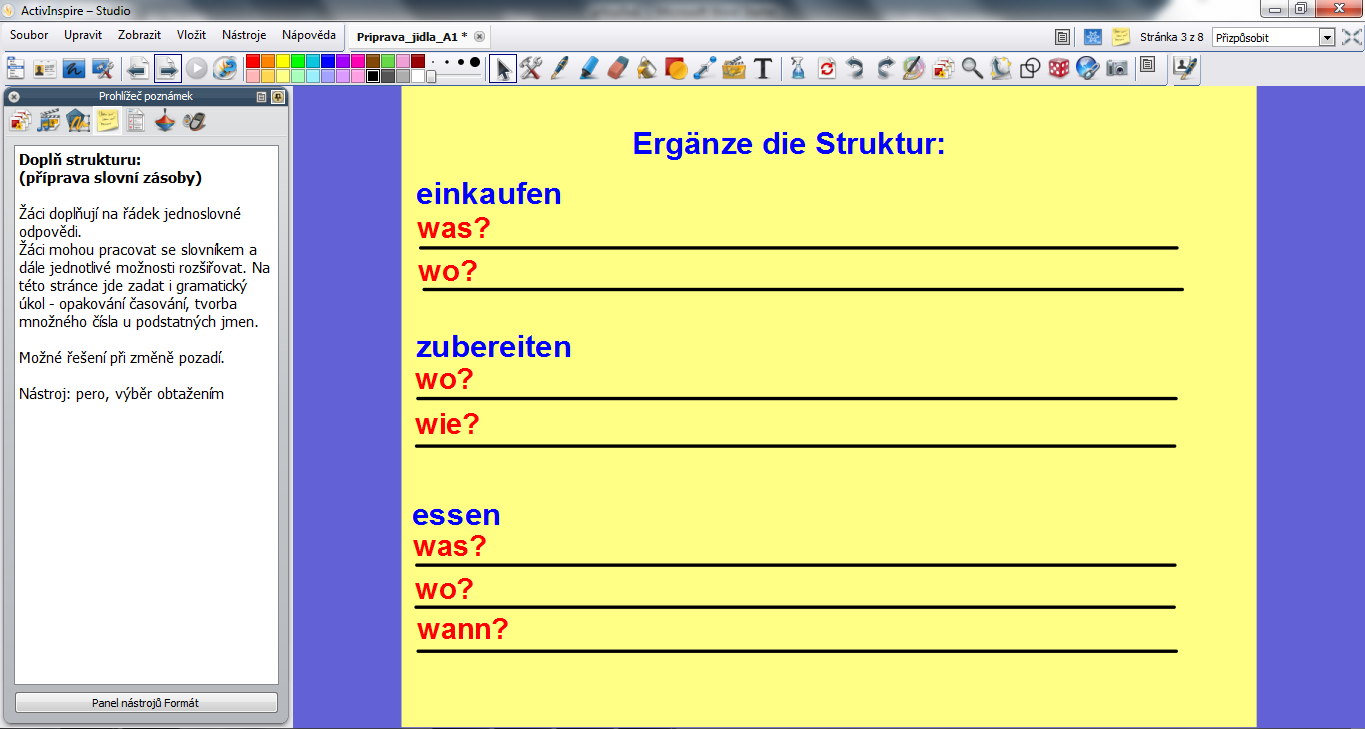Open the Nápověda menu
Screen dimensions: 1365x729
pos(309,35)
